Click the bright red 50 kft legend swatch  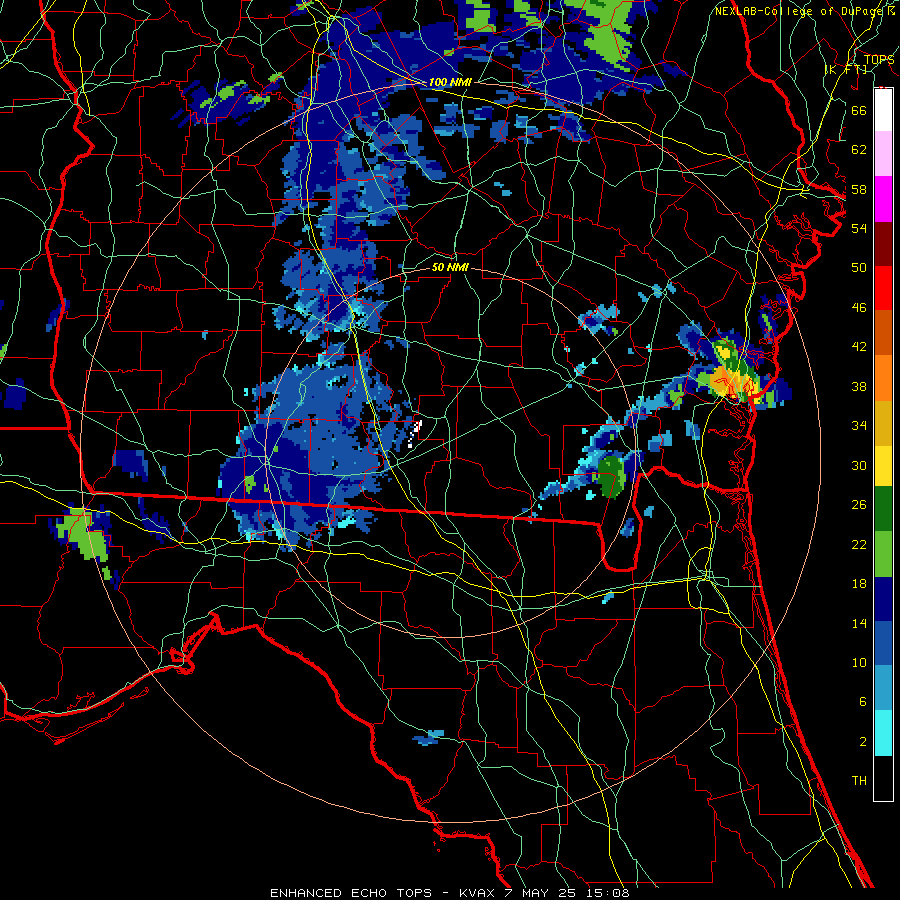point(883,288)
